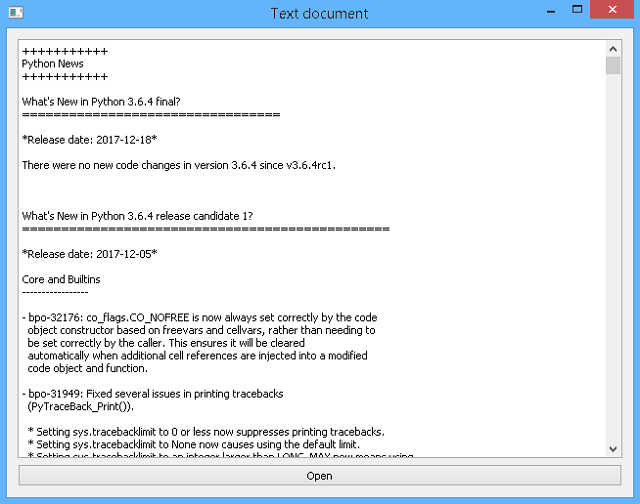
Task: Click the 'Text document' window title
Action: pyautogui.click(x=319, y=13)
